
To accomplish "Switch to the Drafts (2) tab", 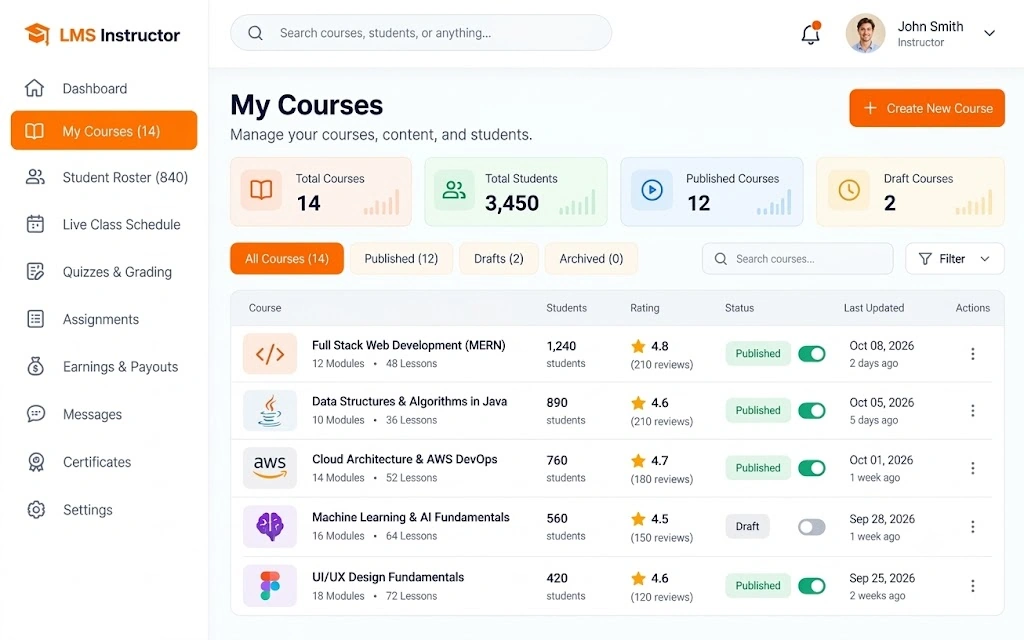I will (499, 259).
